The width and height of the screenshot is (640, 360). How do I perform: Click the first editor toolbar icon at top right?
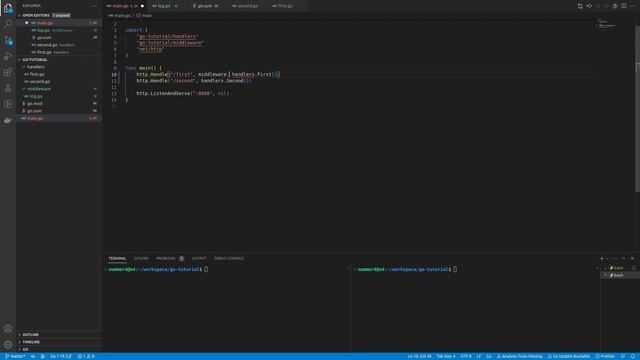coord(580,6)
